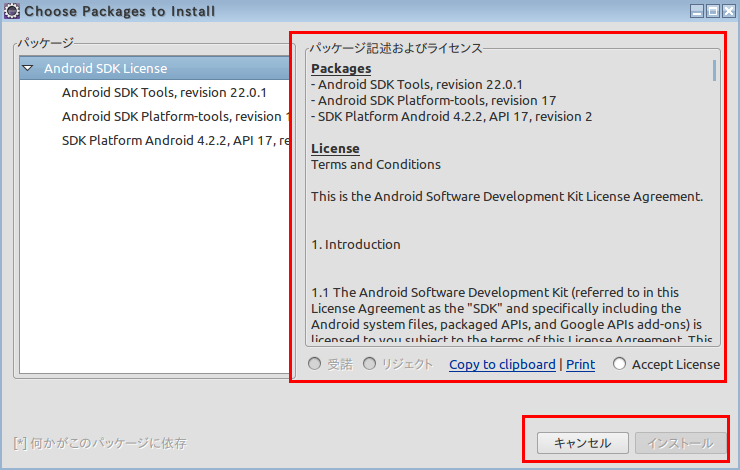
Task: Select the Android SDK License group row
Action: click(105, 69)
